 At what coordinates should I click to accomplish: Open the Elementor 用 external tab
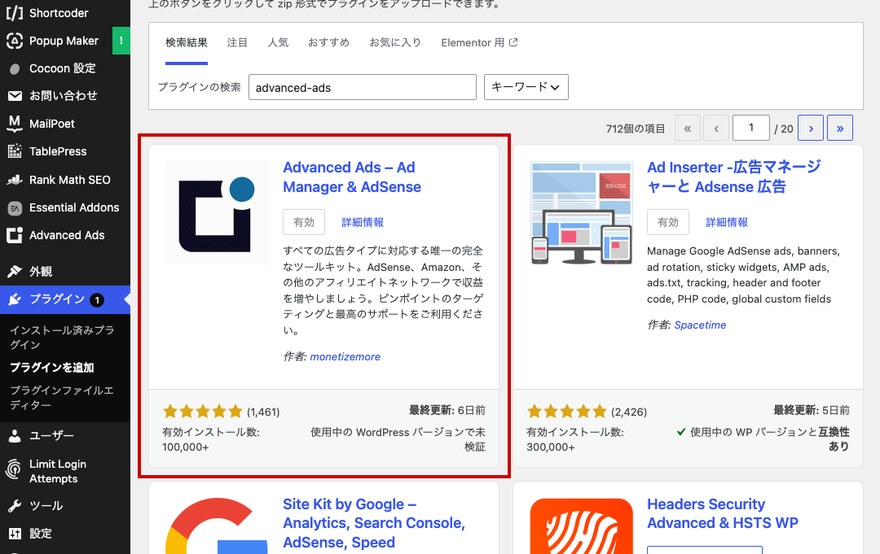pos(479,43)
